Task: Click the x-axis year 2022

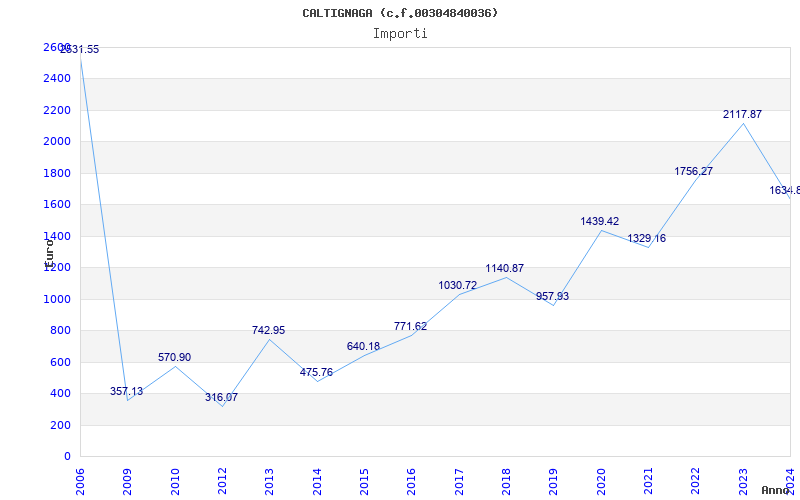Action: tap(695, 482)
